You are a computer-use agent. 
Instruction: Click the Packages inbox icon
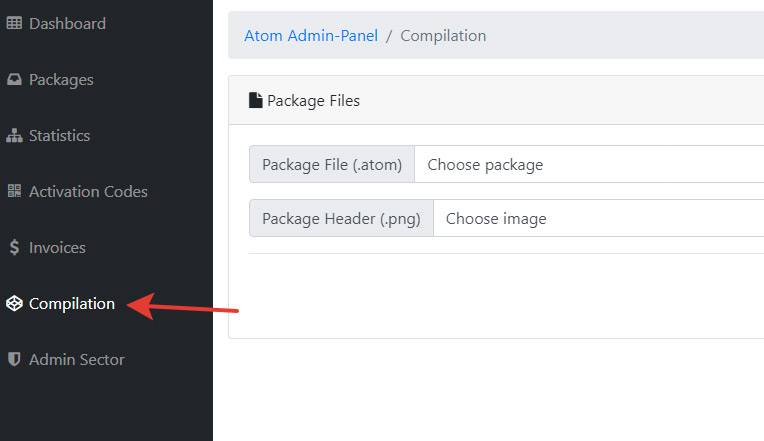[14, 79]
